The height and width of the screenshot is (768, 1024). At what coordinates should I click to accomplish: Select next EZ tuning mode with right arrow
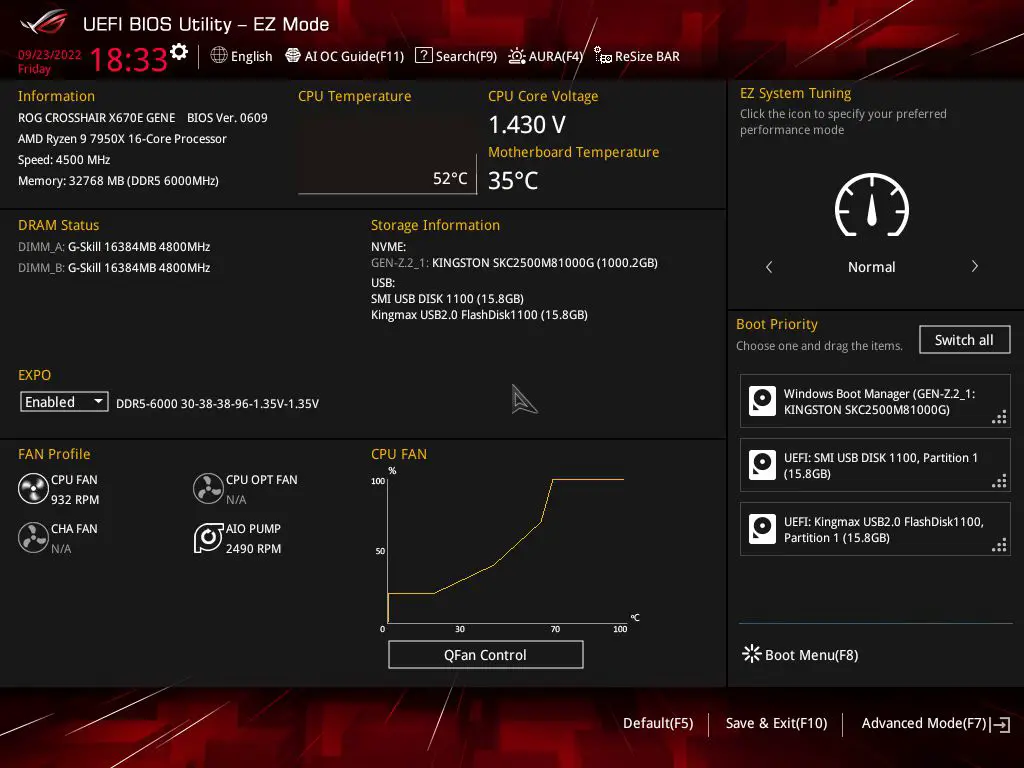[974, 266]
